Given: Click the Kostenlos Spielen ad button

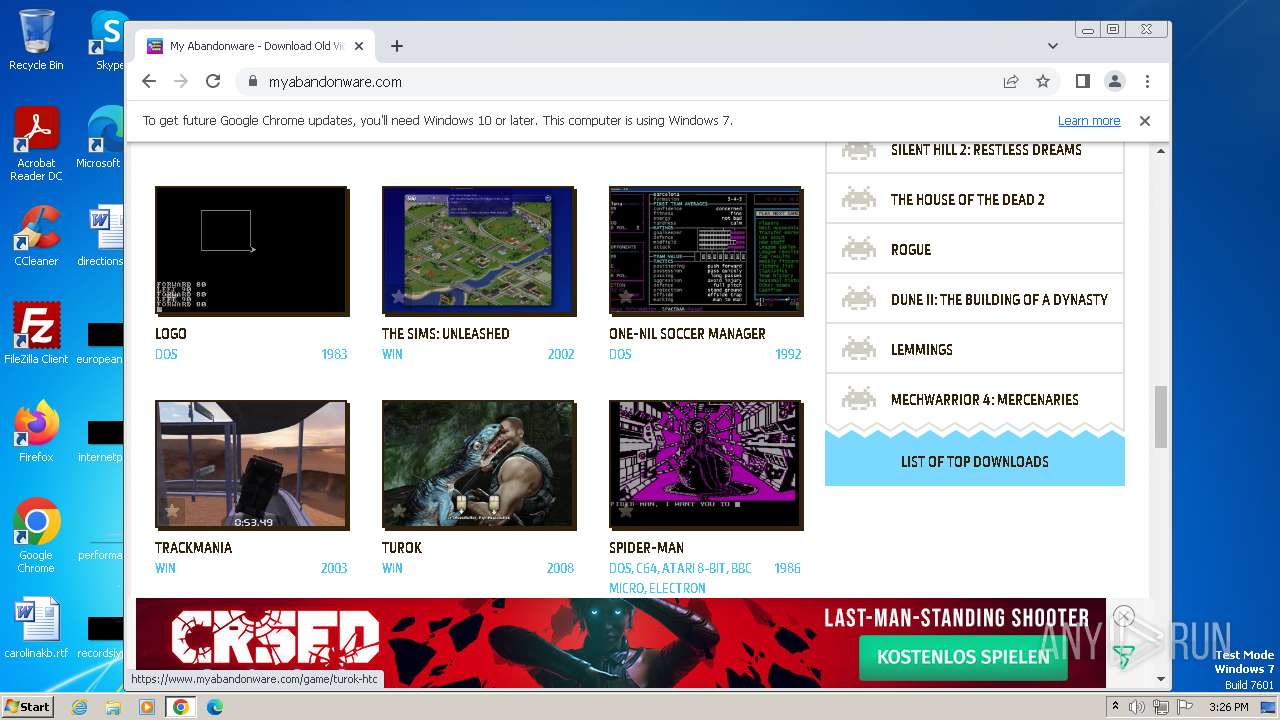Looking at the screenshot, I should [963, 657].
